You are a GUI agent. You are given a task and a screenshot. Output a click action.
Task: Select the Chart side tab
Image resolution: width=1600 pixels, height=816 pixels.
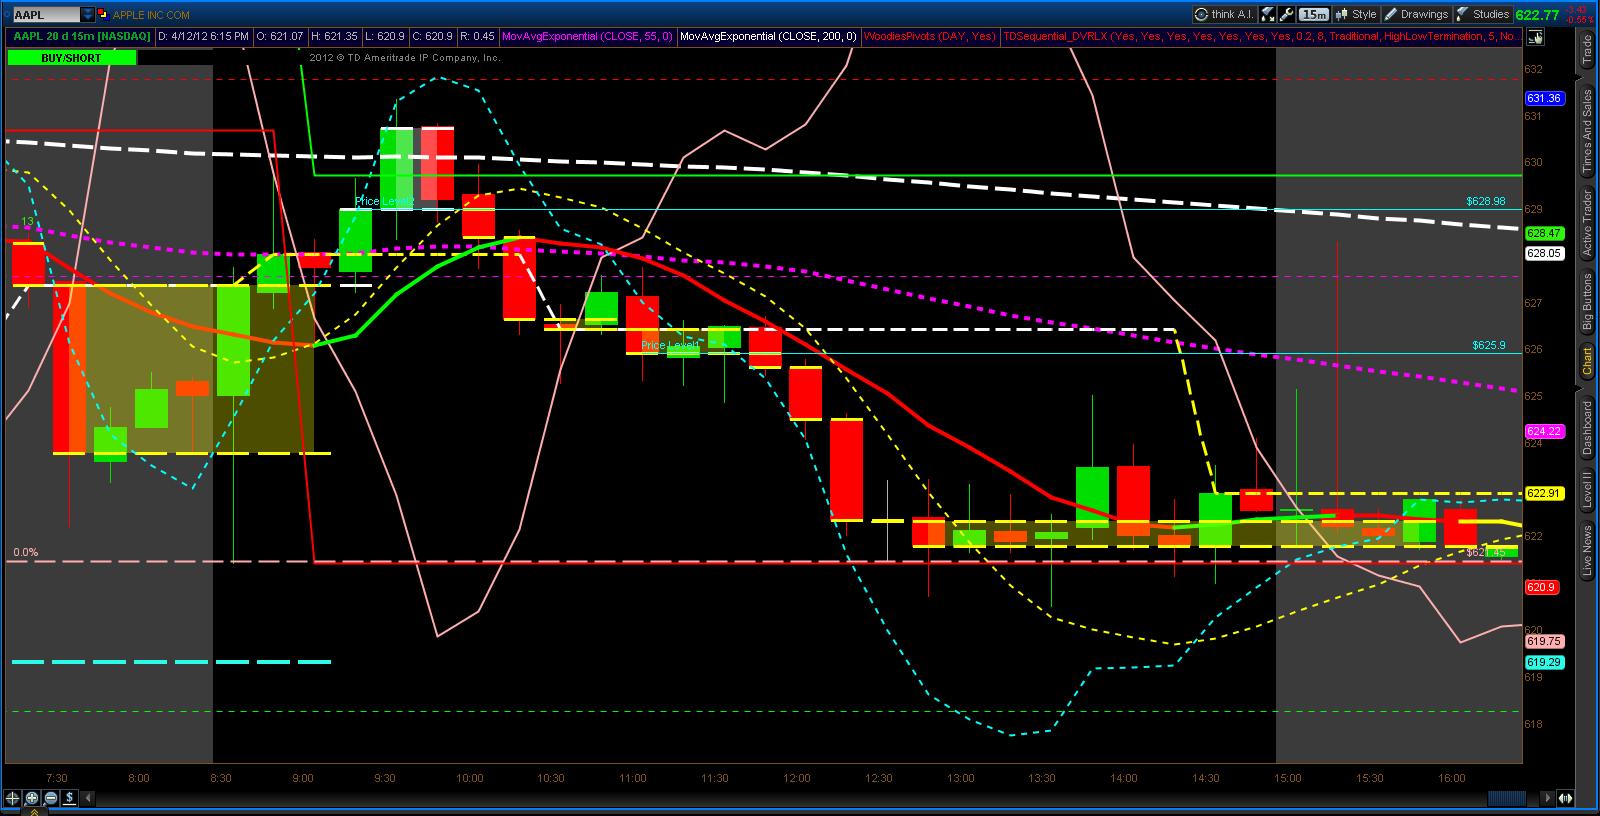coord(1587,361)
